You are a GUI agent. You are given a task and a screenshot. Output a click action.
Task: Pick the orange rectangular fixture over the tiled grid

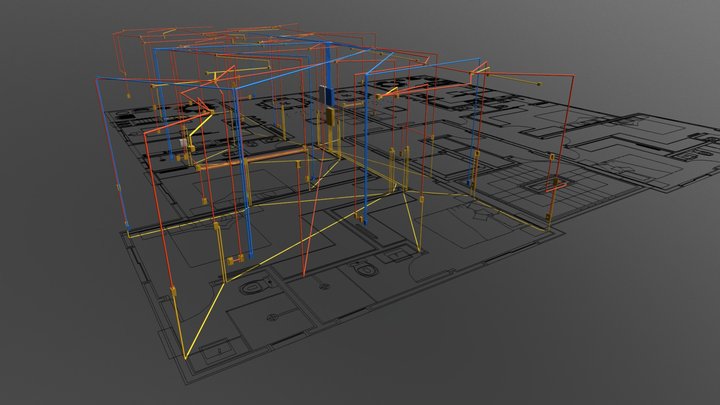point(557,185)
